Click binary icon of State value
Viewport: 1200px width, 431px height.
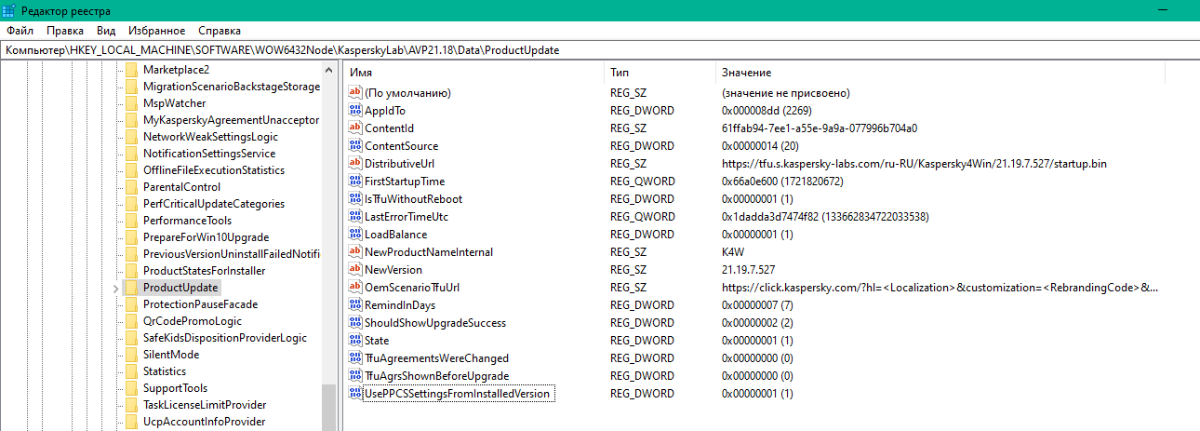355,340
